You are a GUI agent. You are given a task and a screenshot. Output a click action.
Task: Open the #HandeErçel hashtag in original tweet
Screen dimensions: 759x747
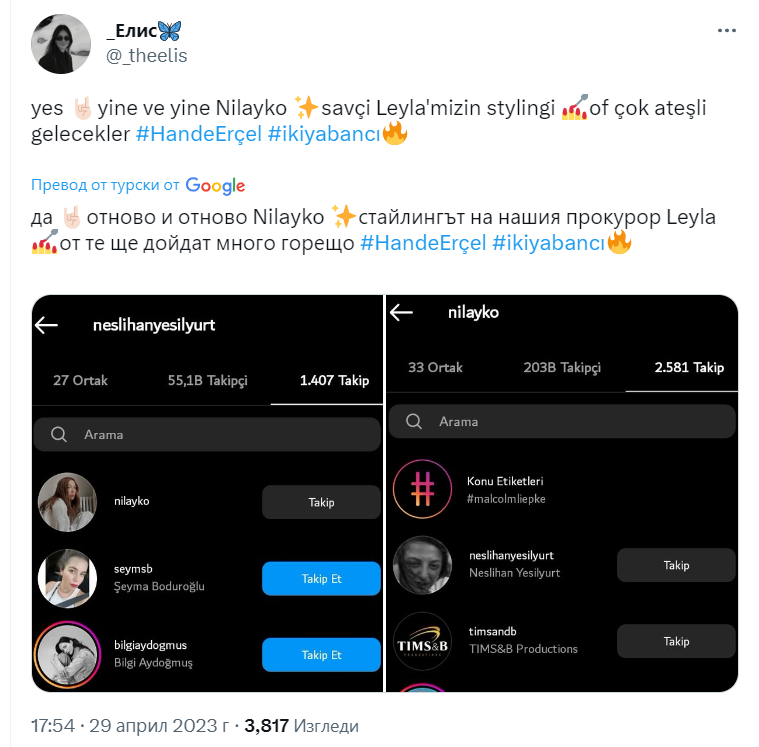pos(199,135)
